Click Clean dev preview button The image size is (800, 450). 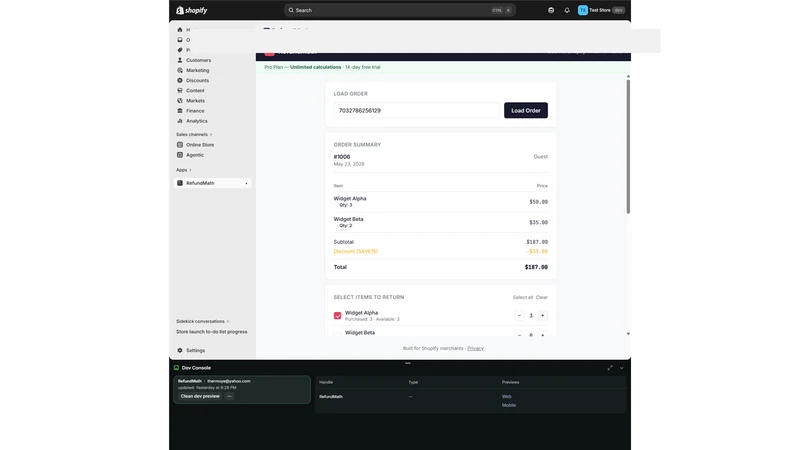[x=200, y=396]
